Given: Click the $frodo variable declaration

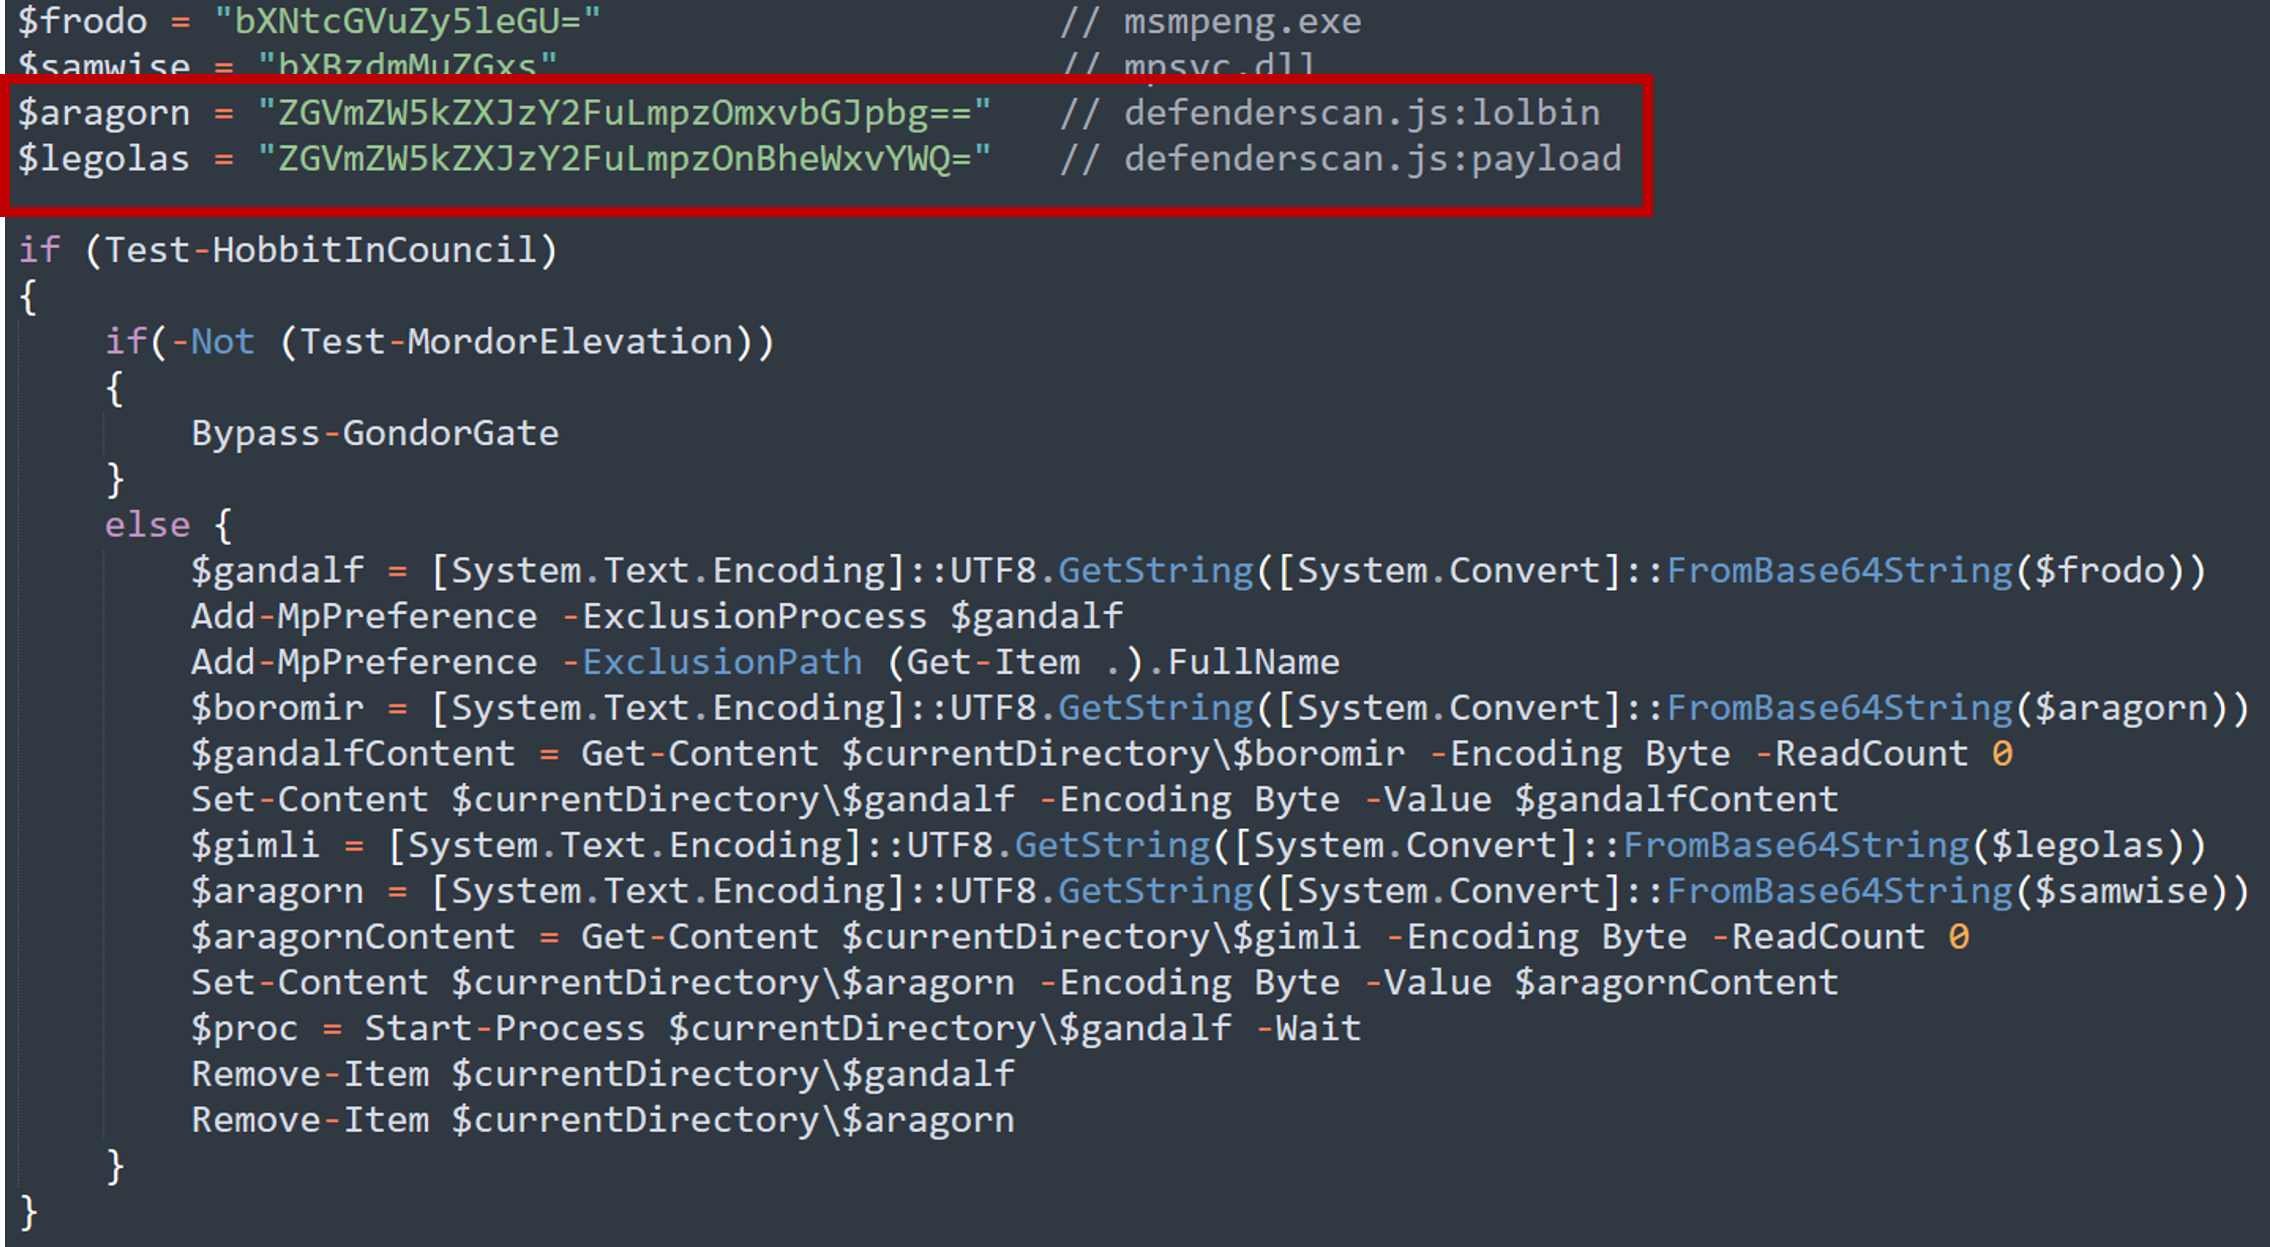Looking at the screenshot, I should tap(82, 21).
